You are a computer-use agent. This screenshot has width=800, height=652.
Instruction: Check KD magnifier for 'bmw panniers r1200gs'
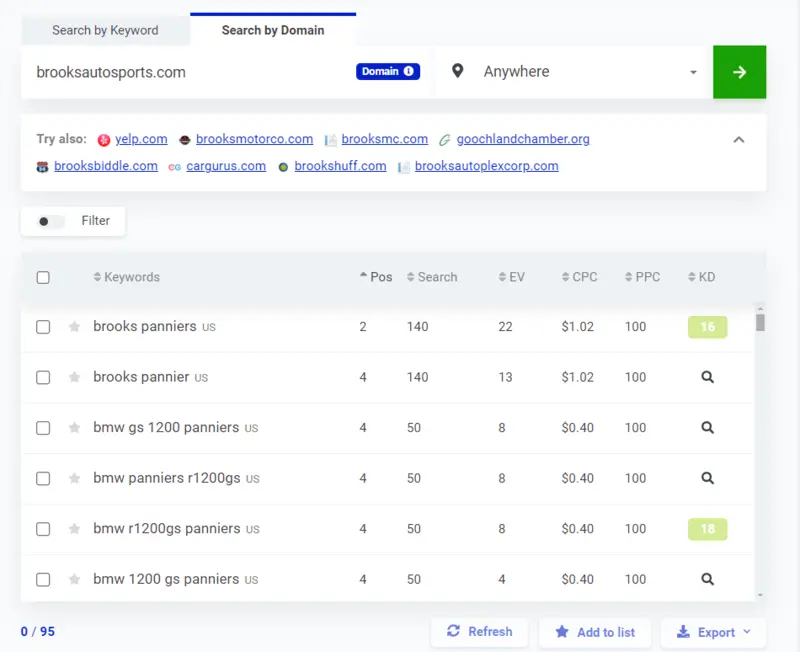pyautogui.click(x=707, y=478)
